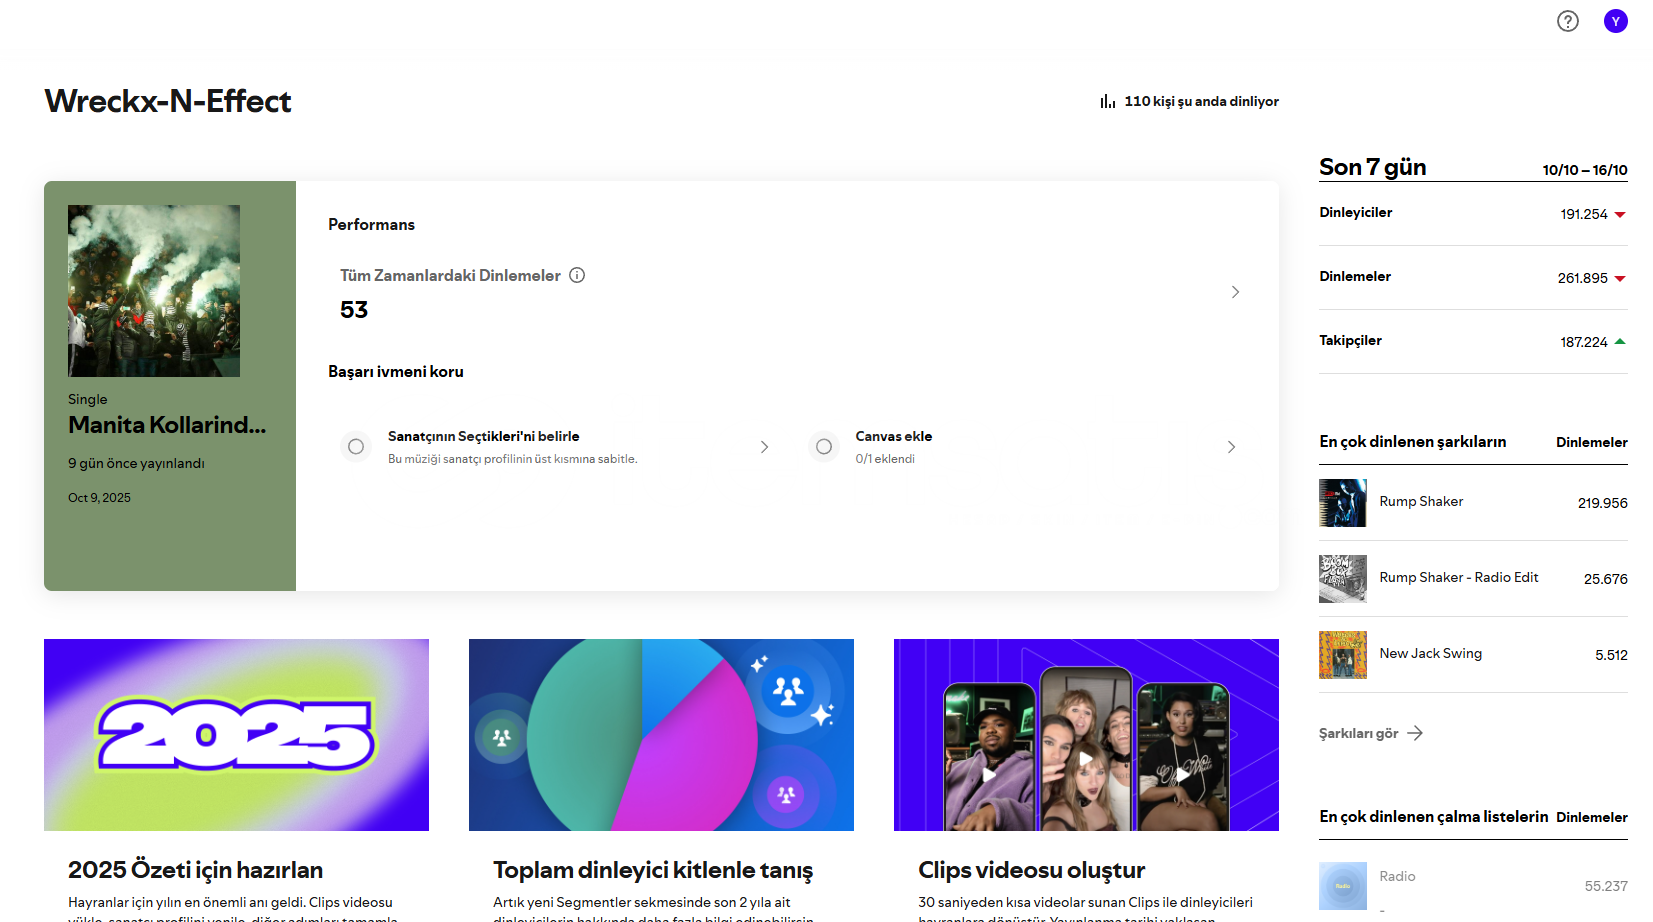Viewport: 1653px width, 922px height.
Task: Open the Toplam dinleyici kitlenle tanış heading
Action: pyautogui.click(x=653, y=870)
